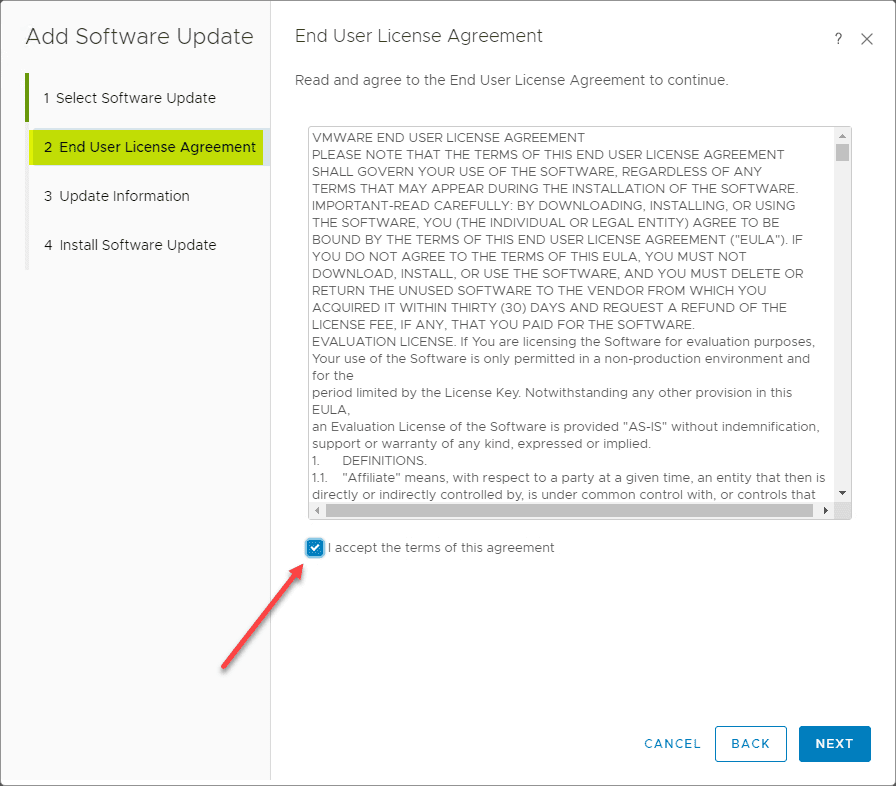
Task: Click the scroll up arrow in EULA box
Action: coord(842,135)
